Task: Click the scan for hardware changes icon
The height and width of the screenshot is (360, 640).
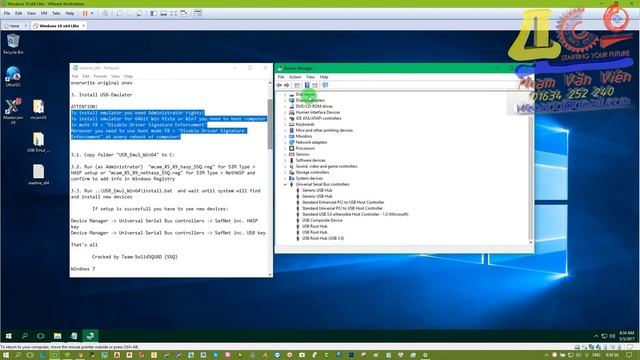Action: click(x=325, y=85)
